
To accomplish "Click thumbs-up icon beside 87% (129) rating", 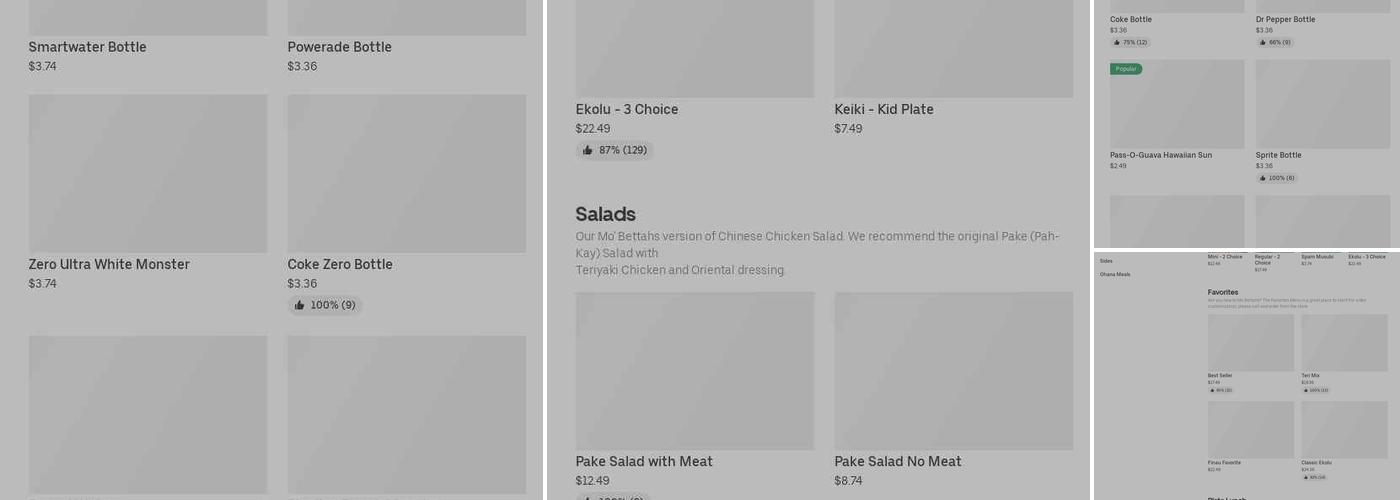I will click(587, 151).
